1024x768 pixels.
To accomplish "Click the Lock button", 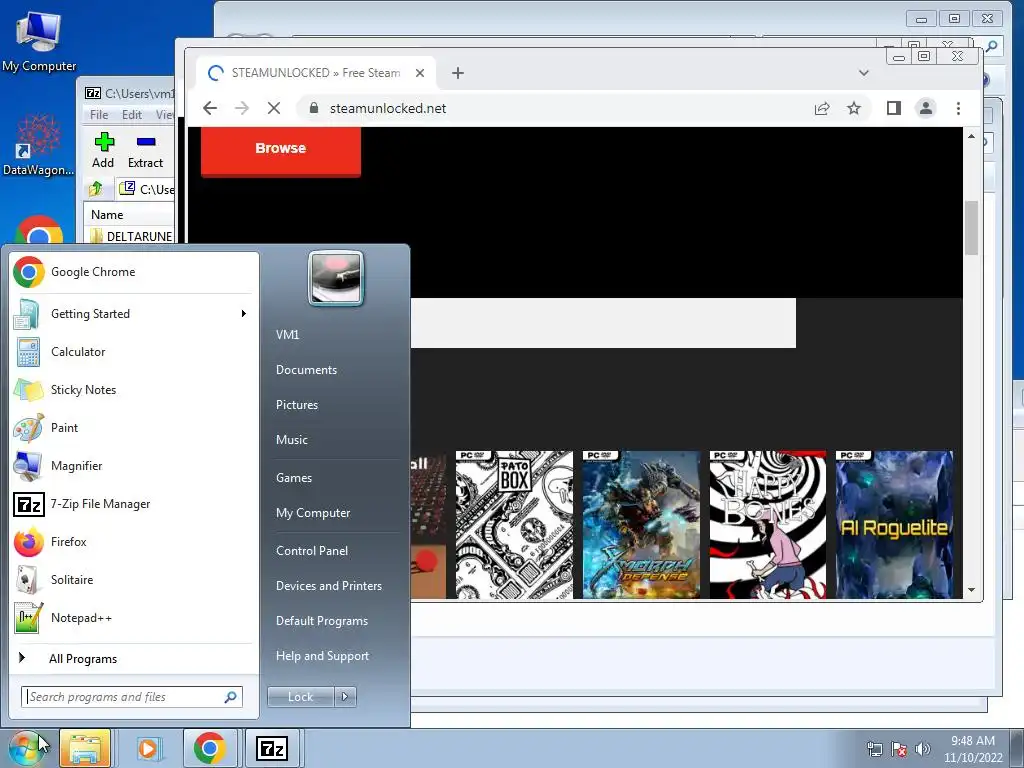I will (300, 697).
